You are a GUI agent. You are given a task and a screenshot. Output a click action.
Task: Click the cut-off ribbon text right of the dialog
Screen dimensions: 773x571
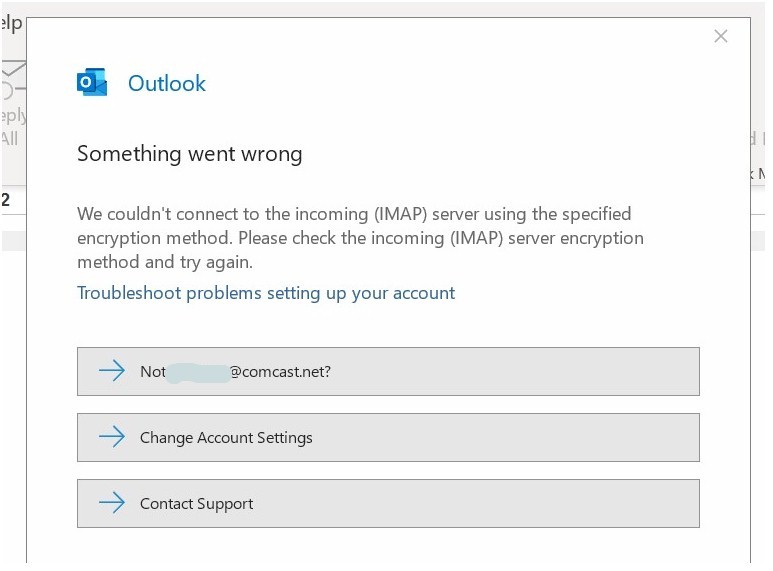(x=759, y=173)
